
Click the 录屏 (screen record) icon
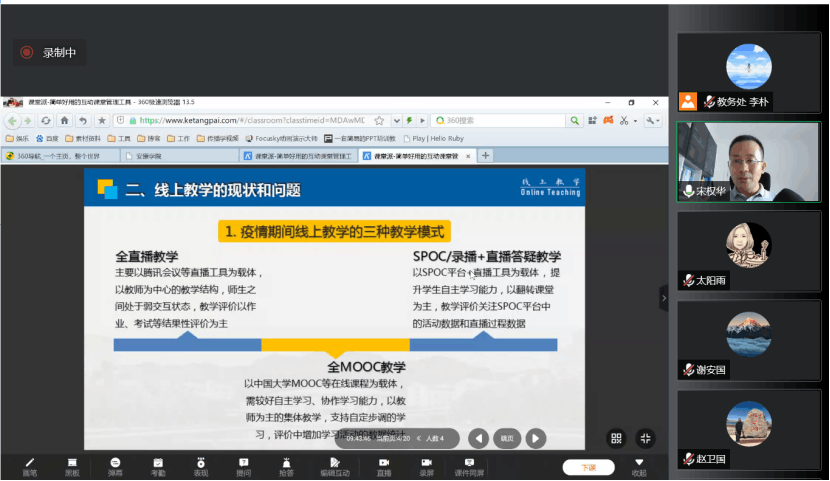426,465
